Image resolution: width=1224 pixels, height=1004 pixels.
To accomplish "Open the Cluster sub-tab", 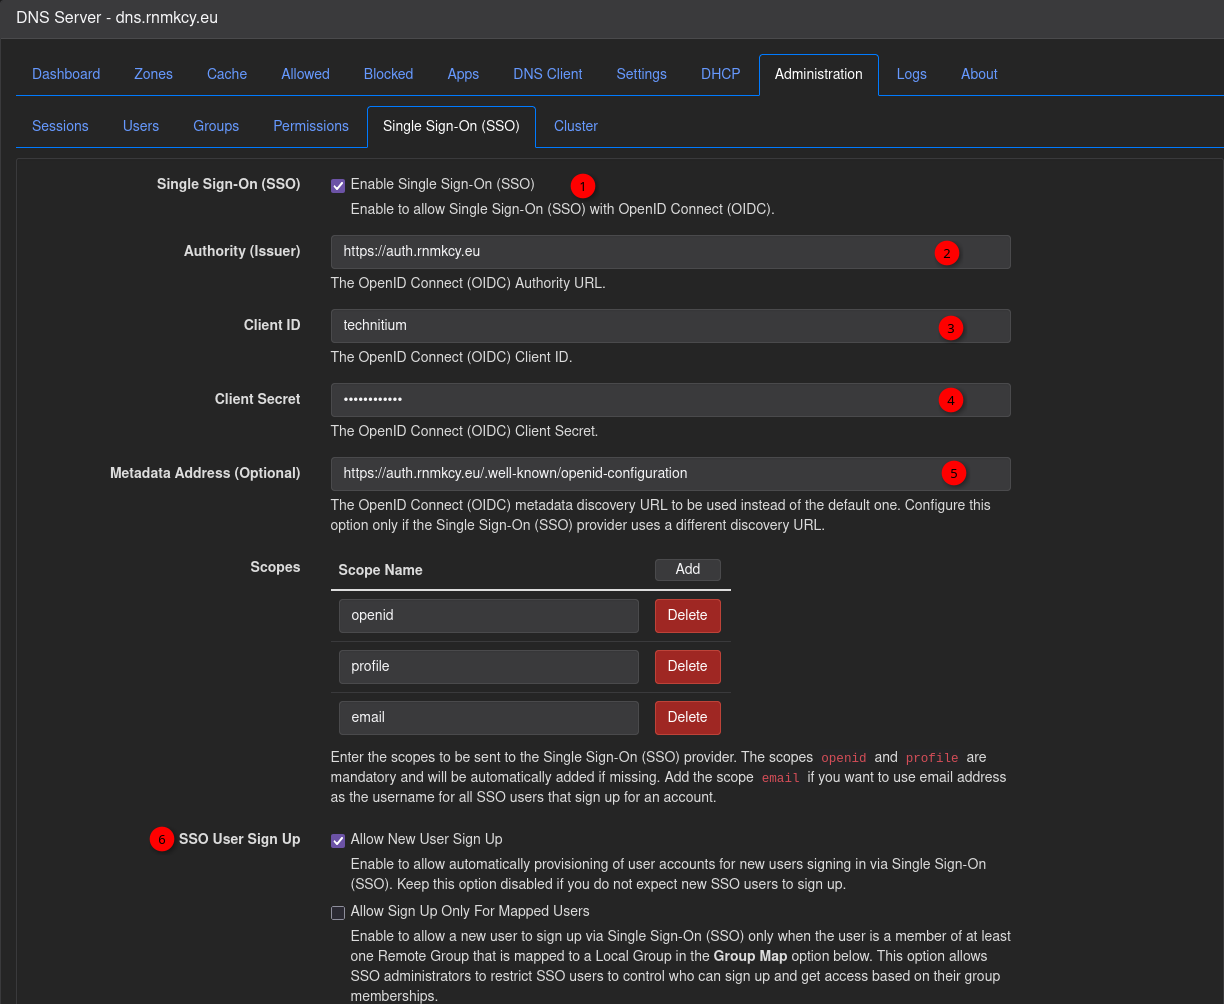I will coord(576,126).
